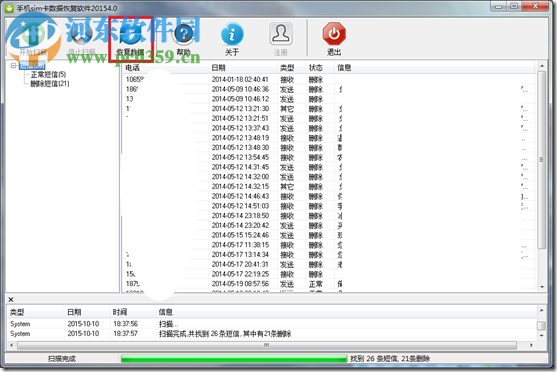557x372 pixels.
Task: Click the message list vertical scrollbar thumb
Action: (x=542, y=160)
